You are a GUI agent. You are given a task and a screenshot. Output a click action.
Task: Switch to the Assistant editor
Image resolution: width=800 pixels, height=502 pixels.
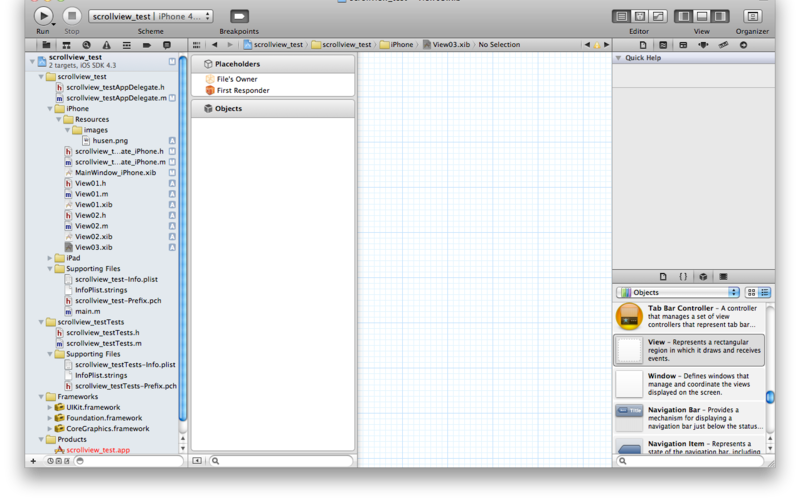click(x=640, y=16)
